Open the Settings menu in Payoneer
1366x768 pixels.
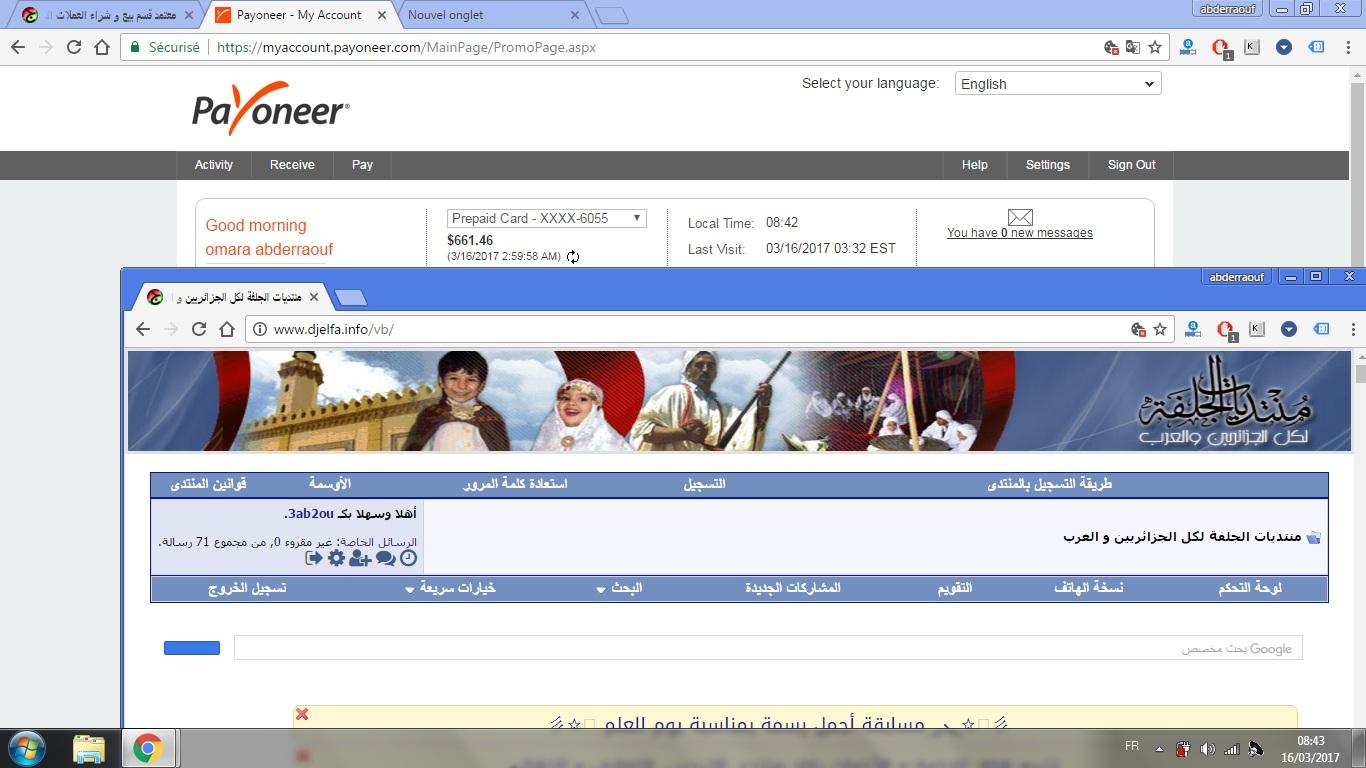(x=1048, y=165)
